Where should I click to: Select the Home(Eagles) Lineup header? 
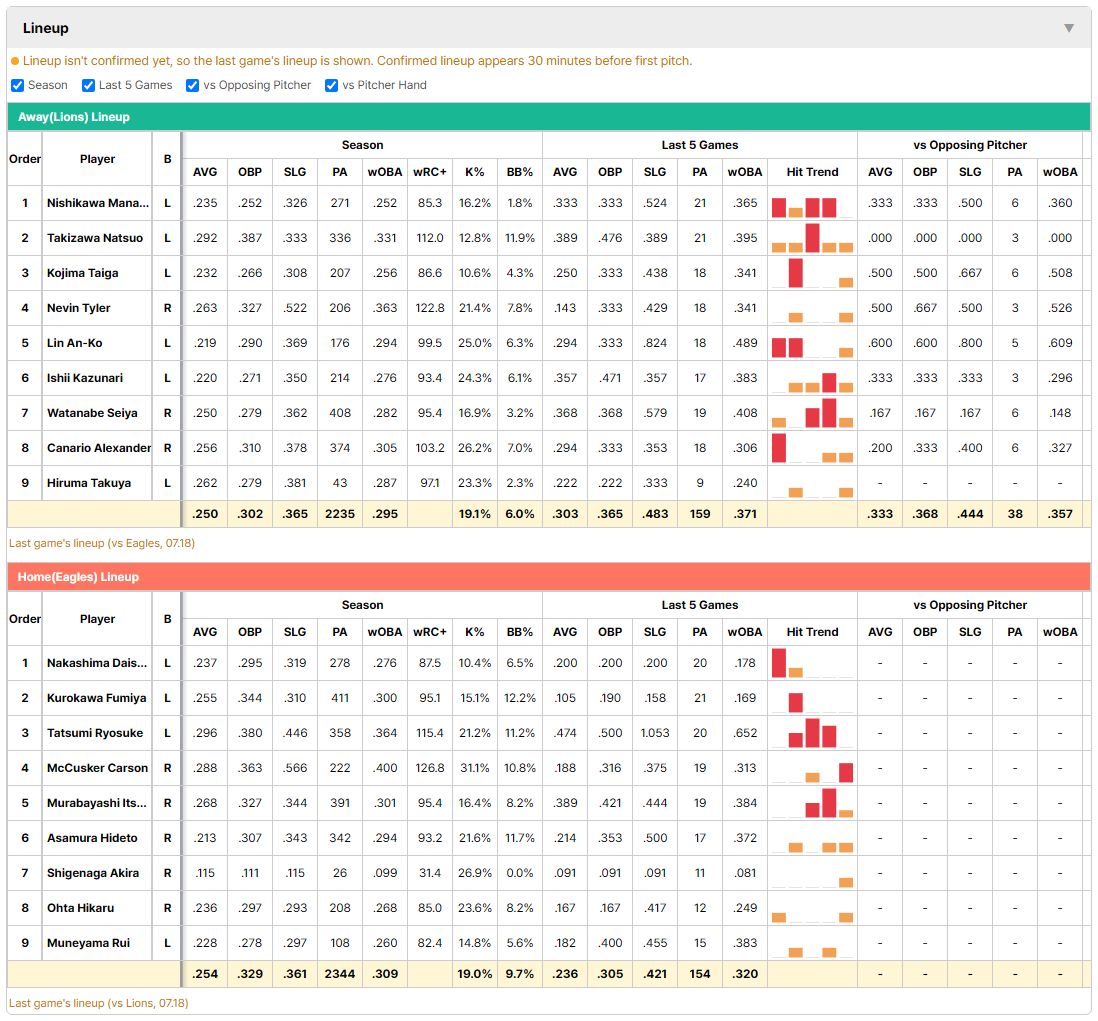pyautogui.click(x=548, y=577)
